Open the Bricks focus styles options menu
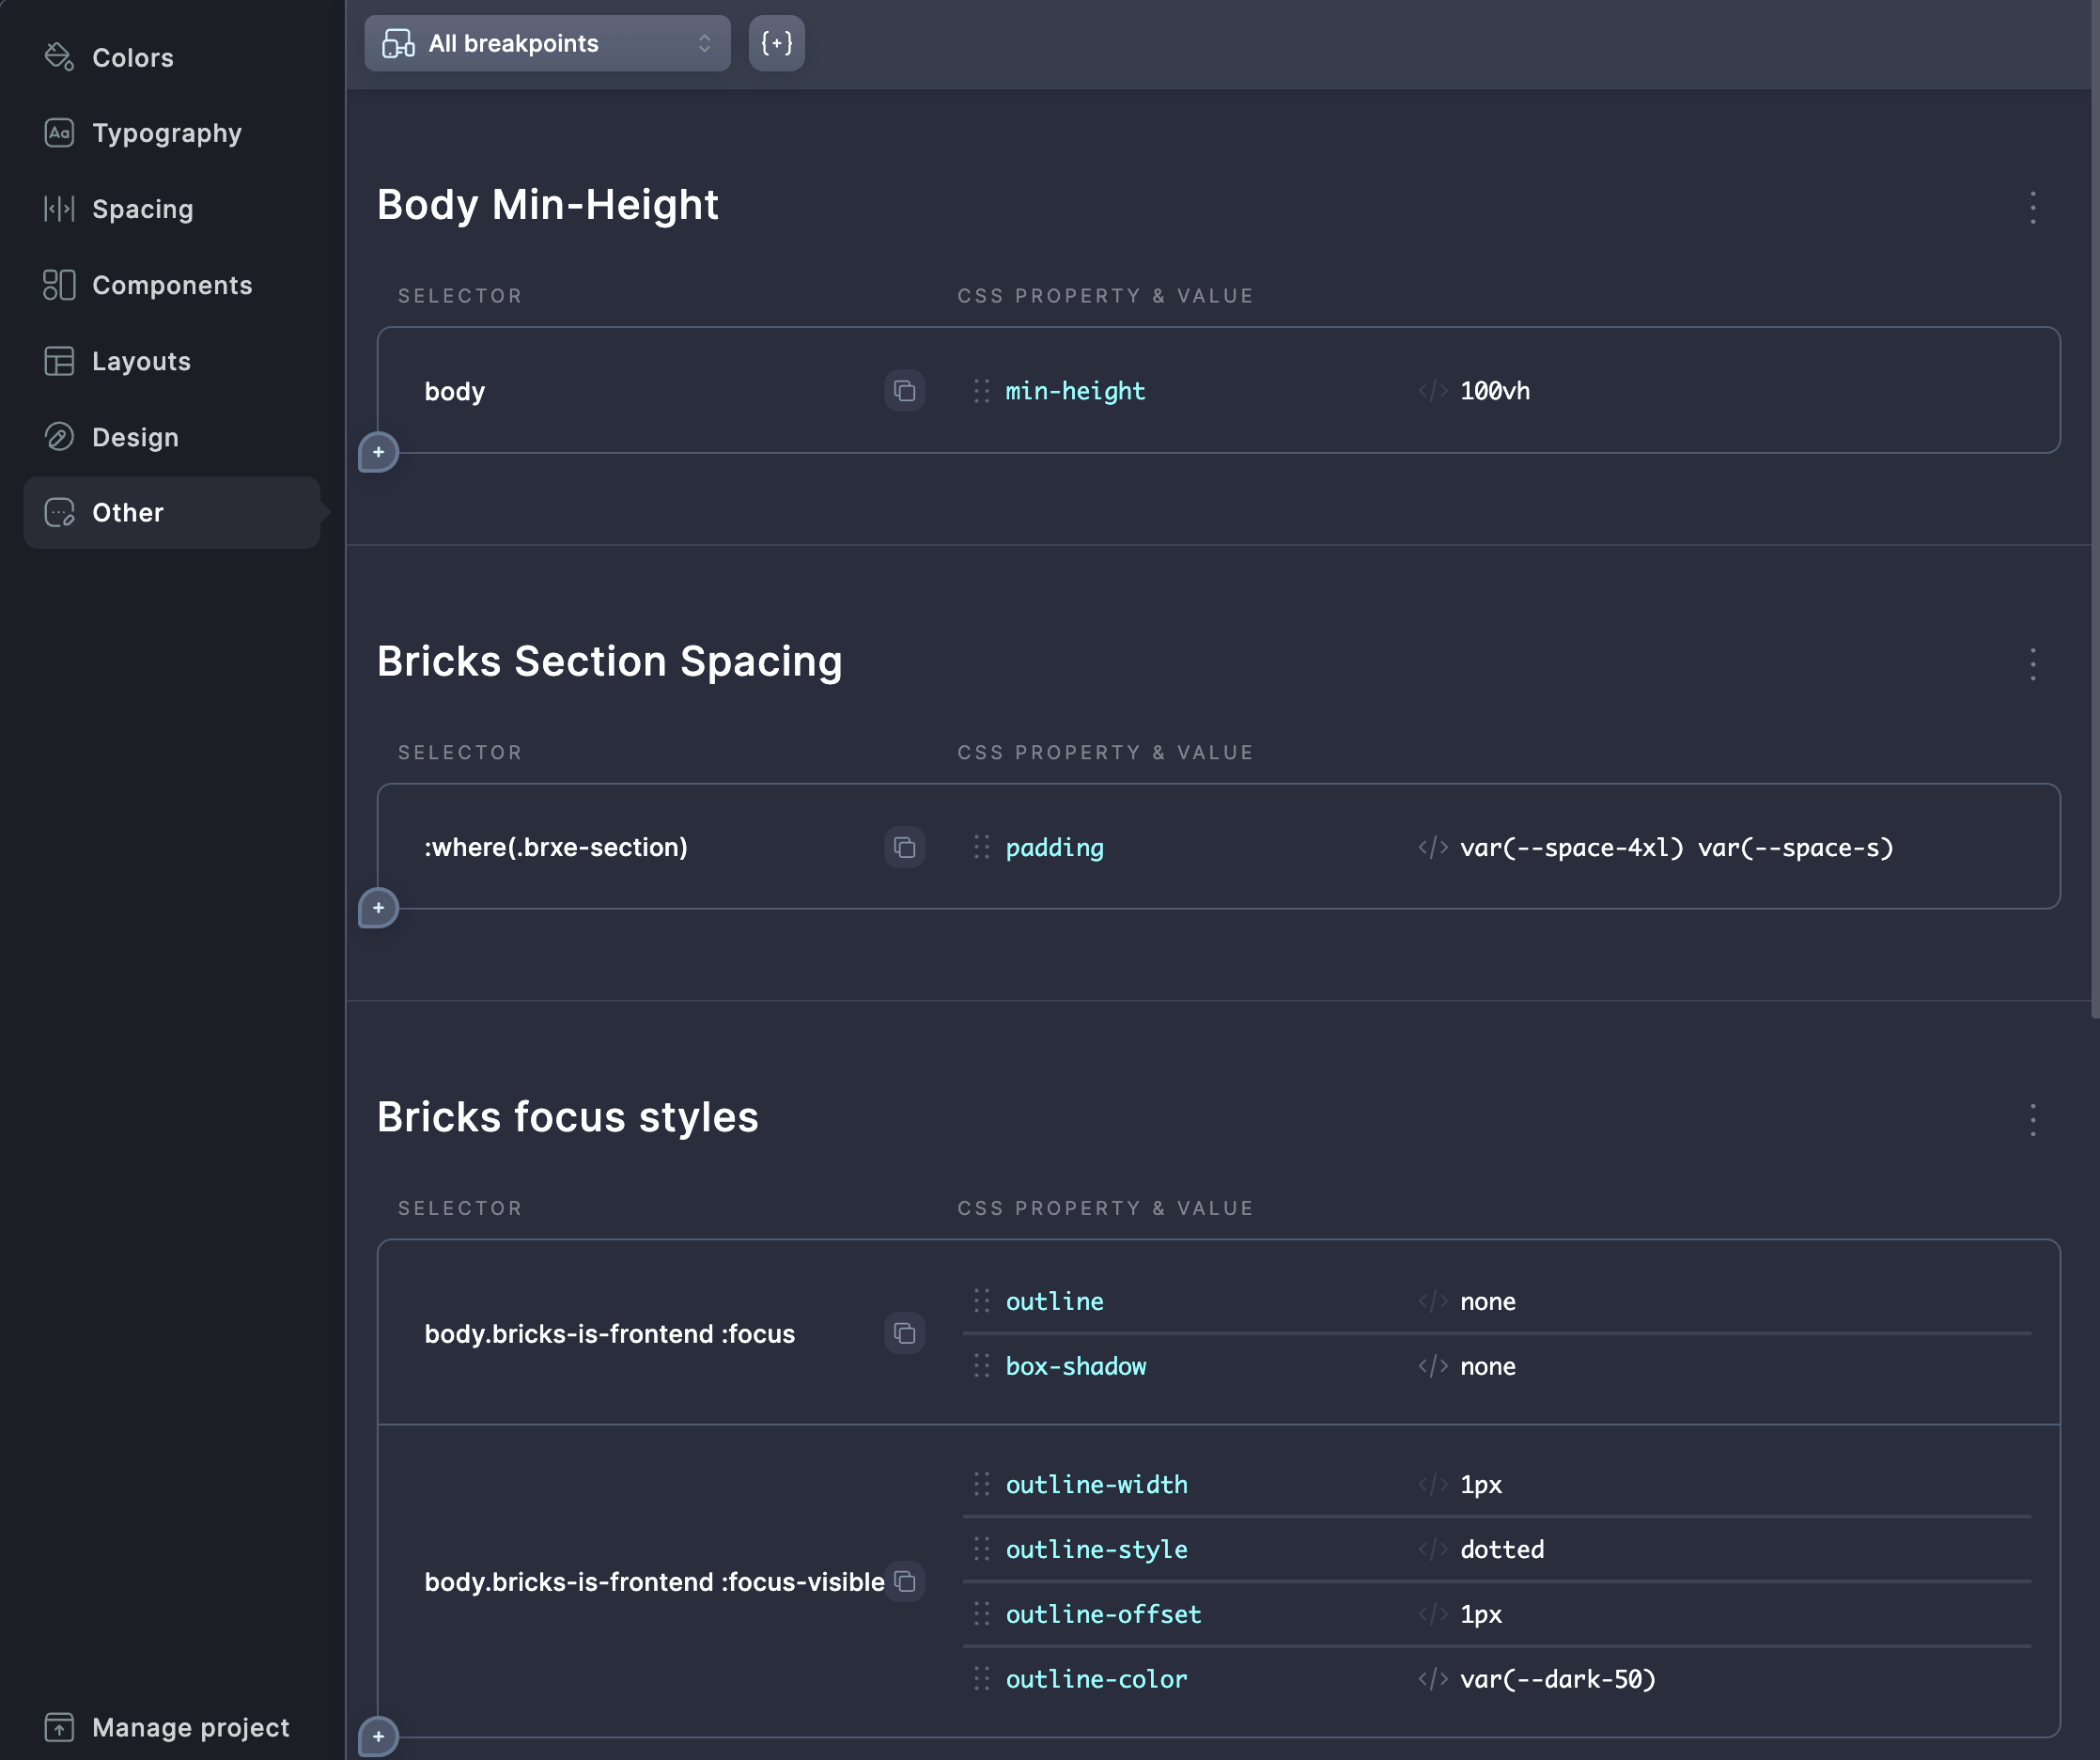This screenshot has width=2100, height=1760. coord(2032,1120)
